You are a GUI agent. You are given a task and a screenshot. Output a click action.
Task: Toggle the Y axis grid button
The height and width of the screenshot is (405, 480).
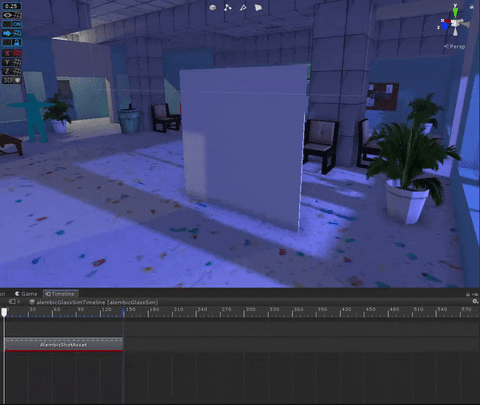(x=12, y=62)
